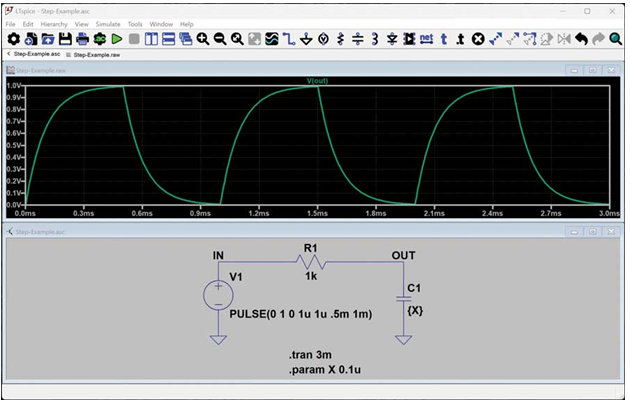This screenshot has width=630, height=405.
Task: Zoom out with the minus magnifier
Action: point(220,39)
